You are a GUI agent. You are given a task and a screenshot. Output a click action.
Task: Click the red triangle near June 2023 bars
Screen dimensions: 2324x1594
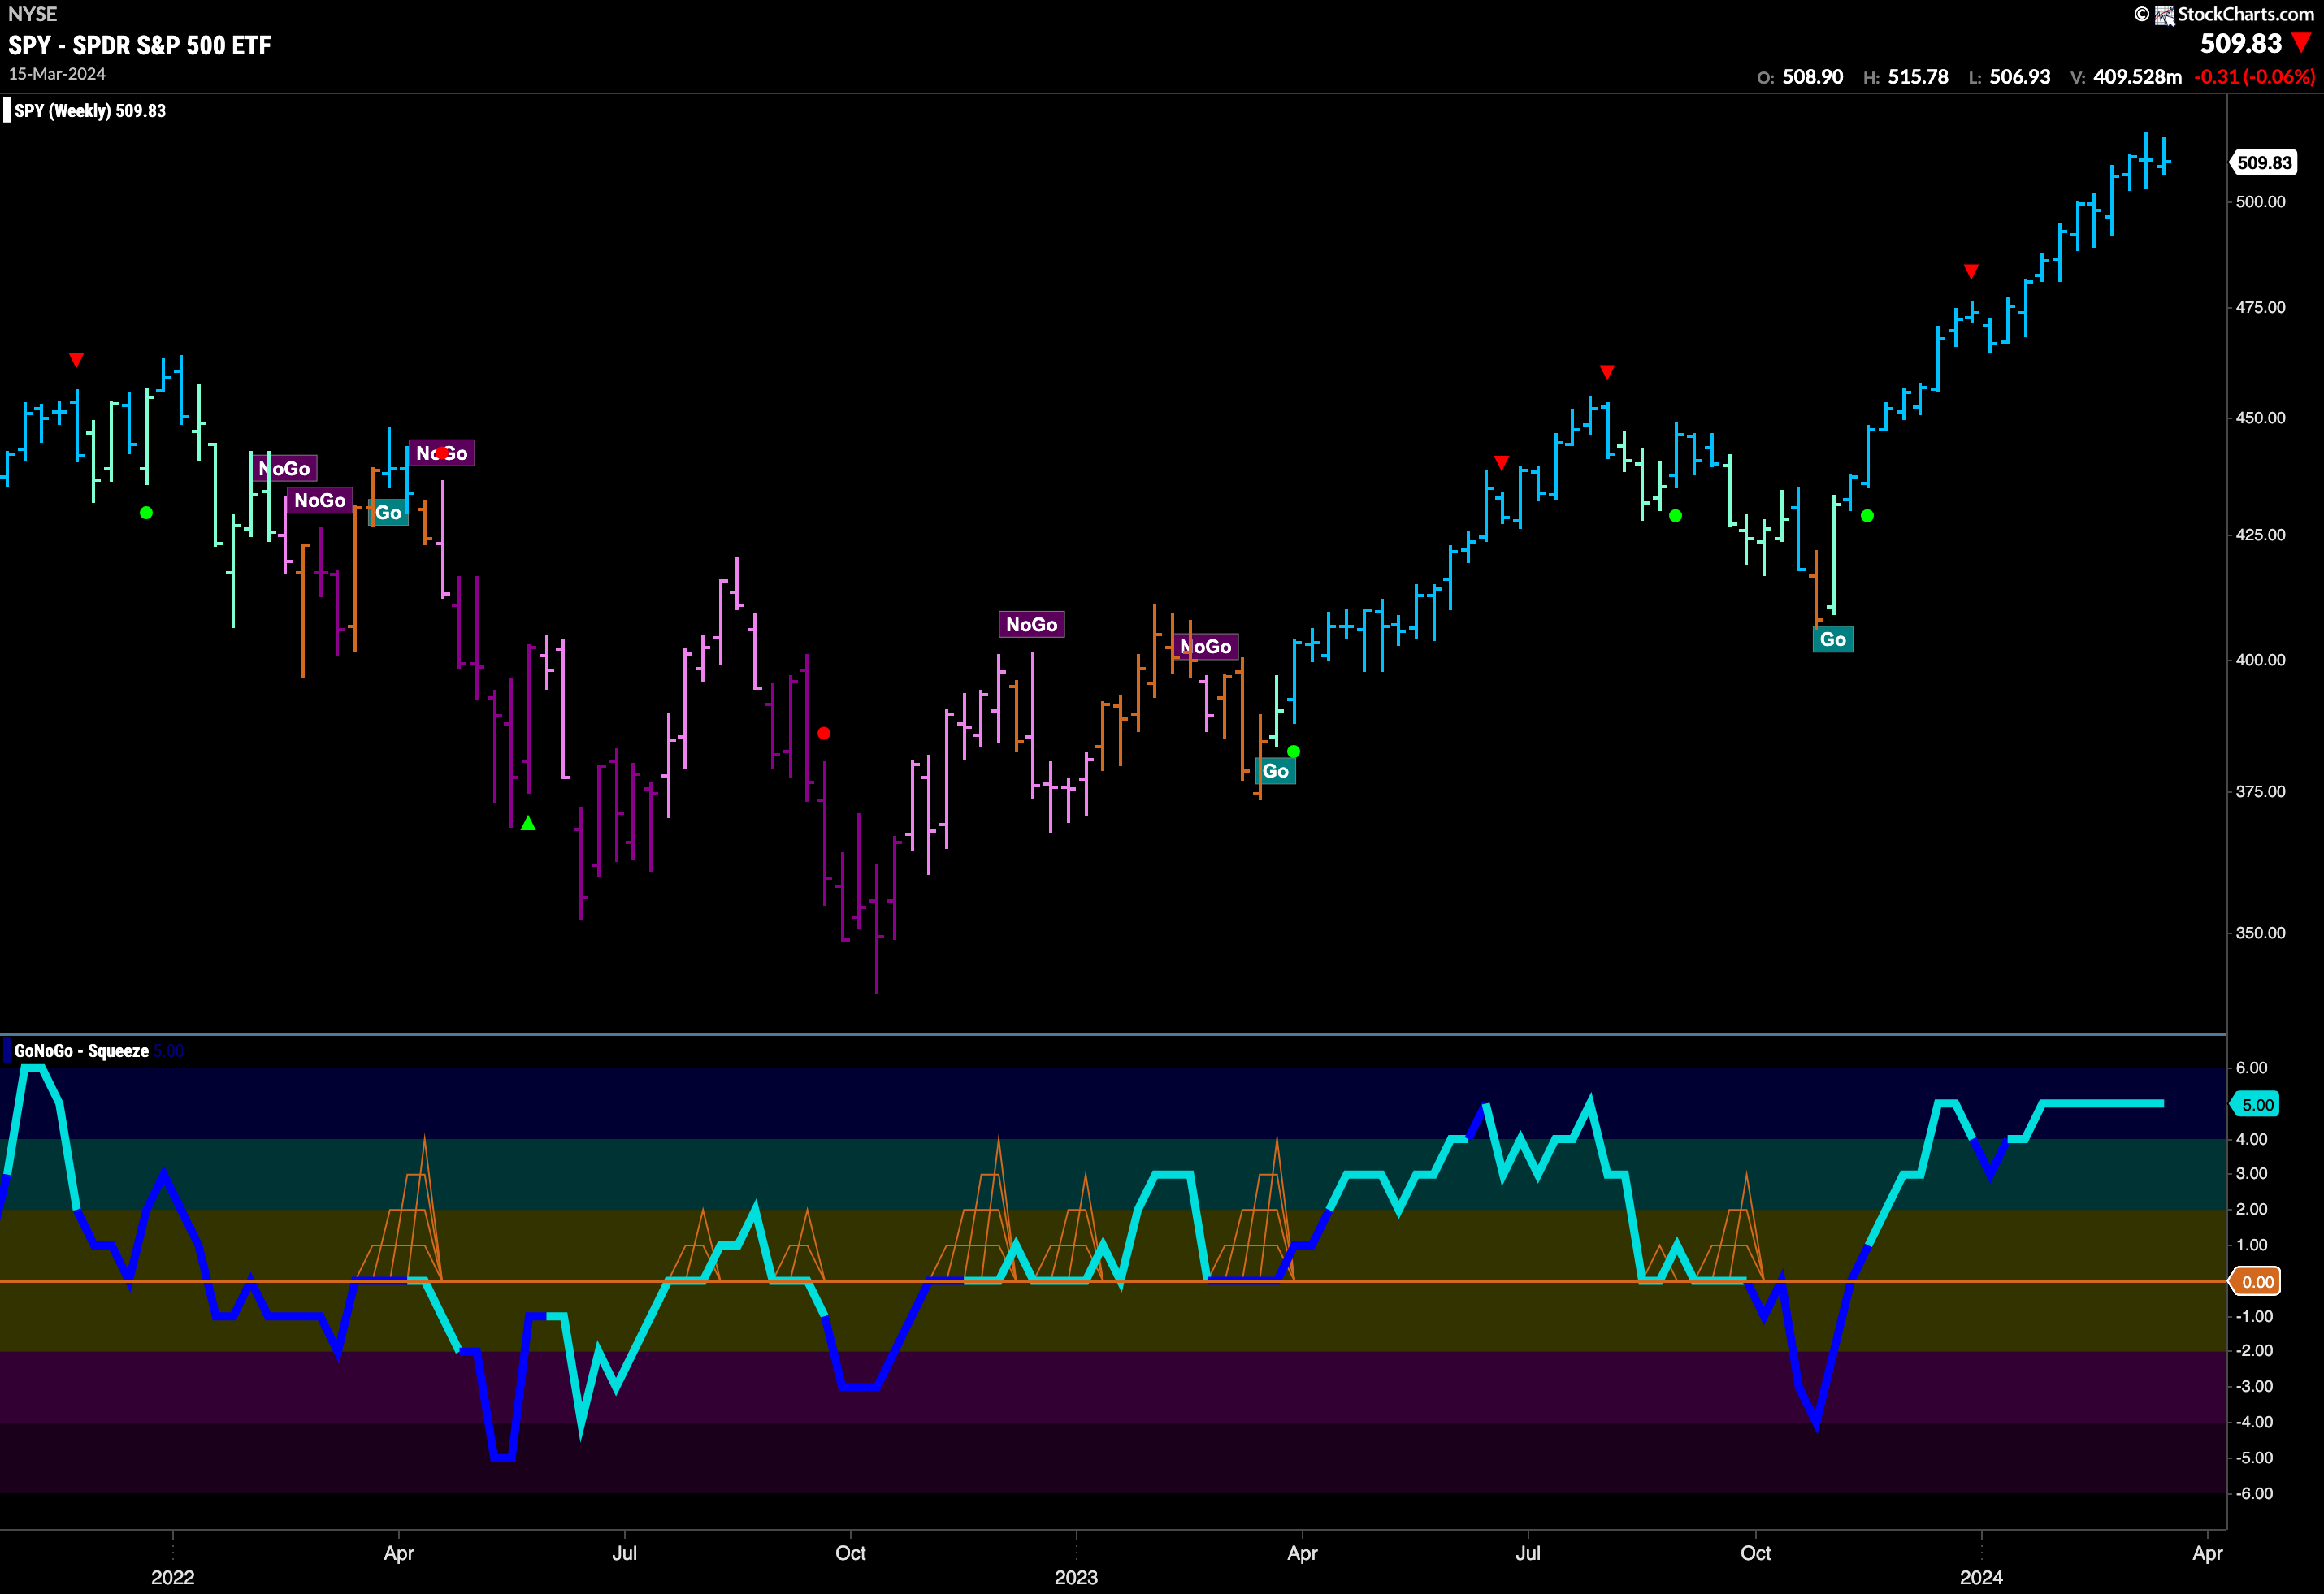[x=1501, y=462]
